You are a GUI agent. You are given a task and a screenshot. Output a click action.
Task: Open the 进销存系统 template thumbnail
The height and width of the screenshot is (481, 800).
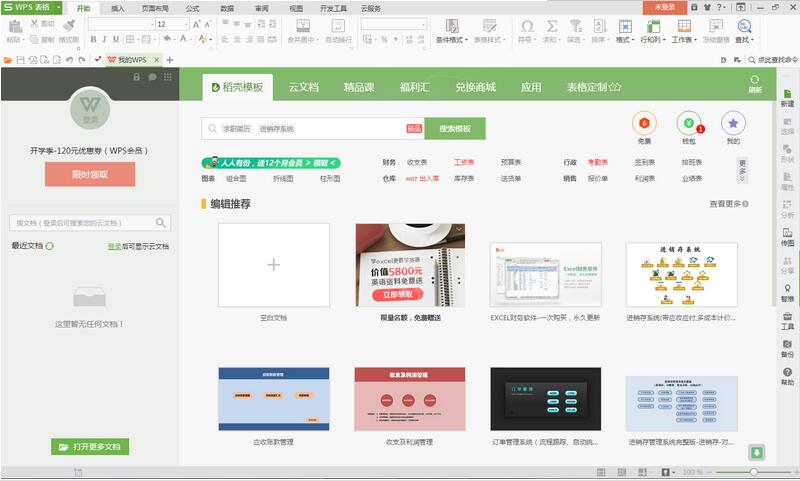coord(681,274)
